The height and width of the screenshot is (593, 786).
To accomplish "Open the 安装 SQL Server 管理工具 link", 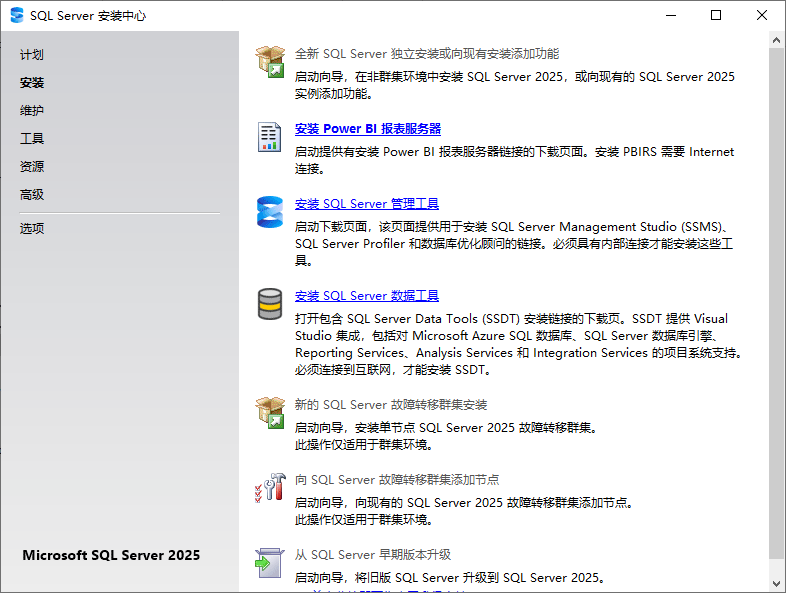I will pyautogui.click(x=367, y=204).
